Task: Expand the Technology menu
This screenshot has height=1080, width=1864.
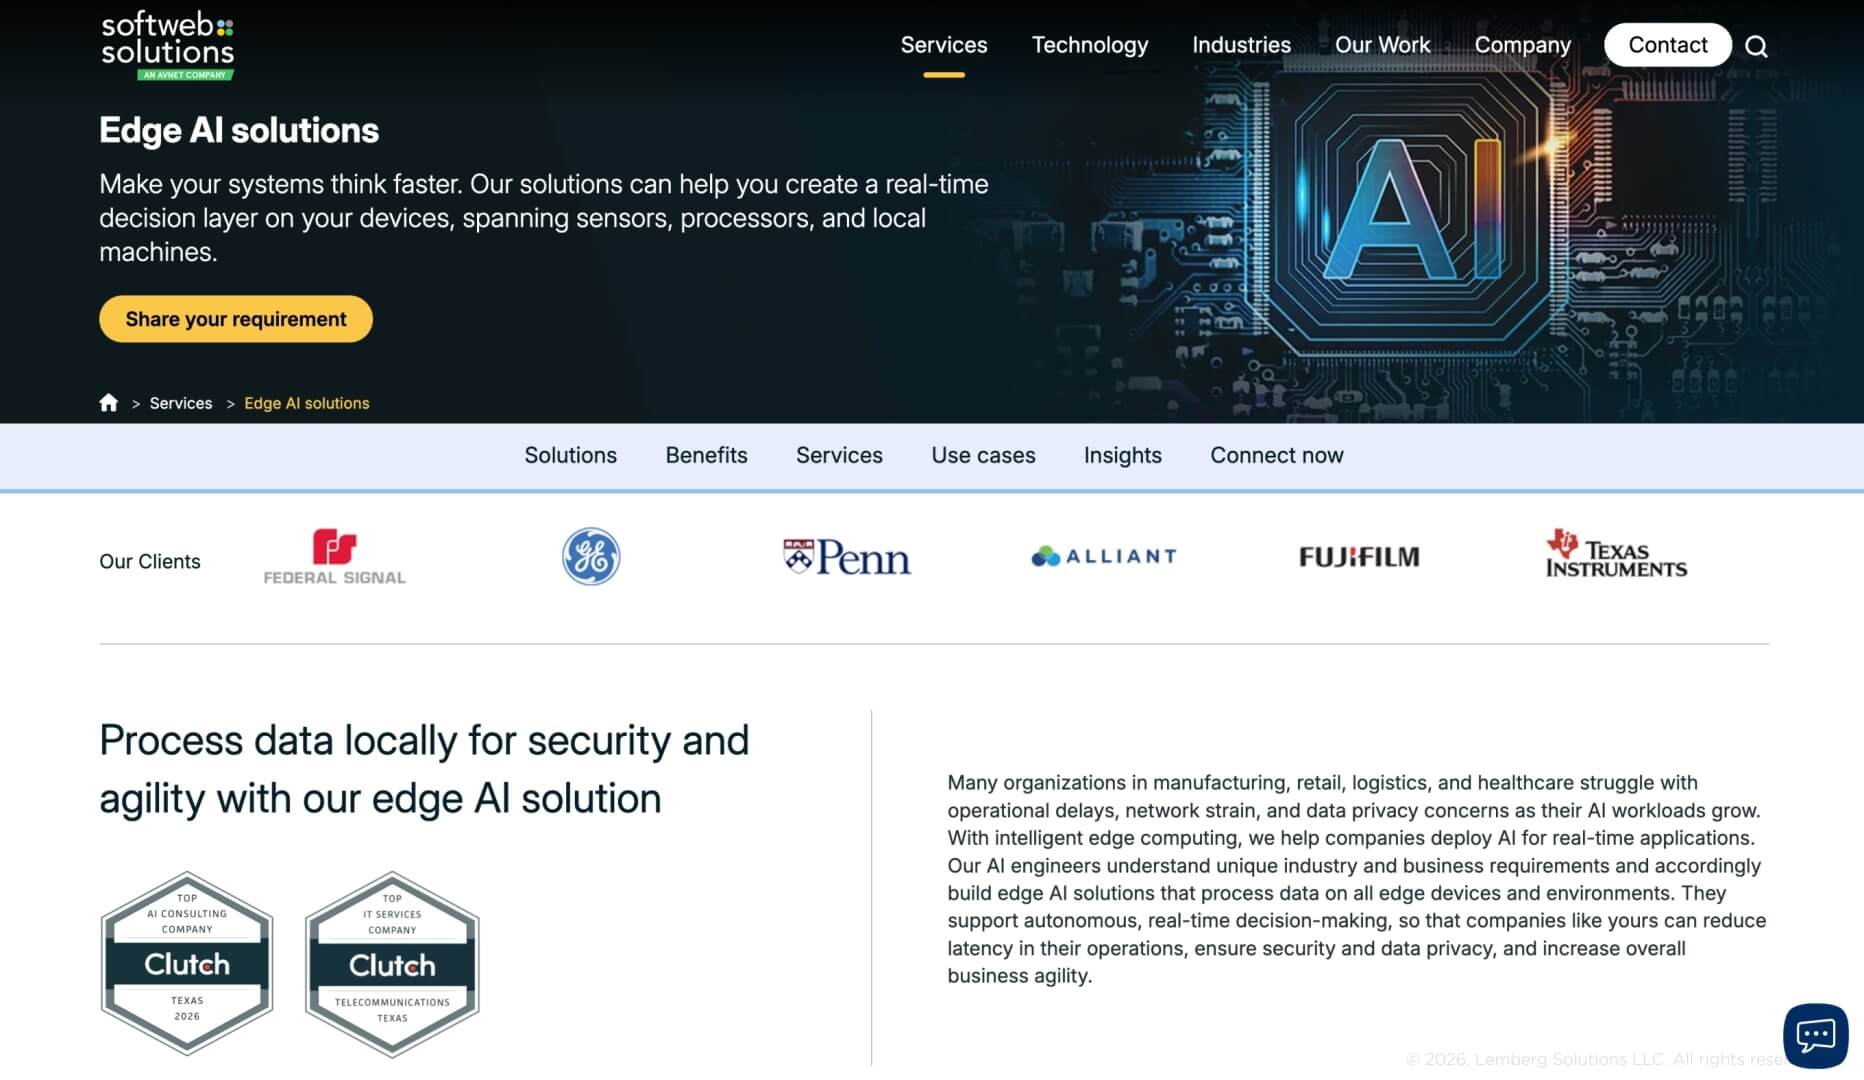Action: point(1089,45)
